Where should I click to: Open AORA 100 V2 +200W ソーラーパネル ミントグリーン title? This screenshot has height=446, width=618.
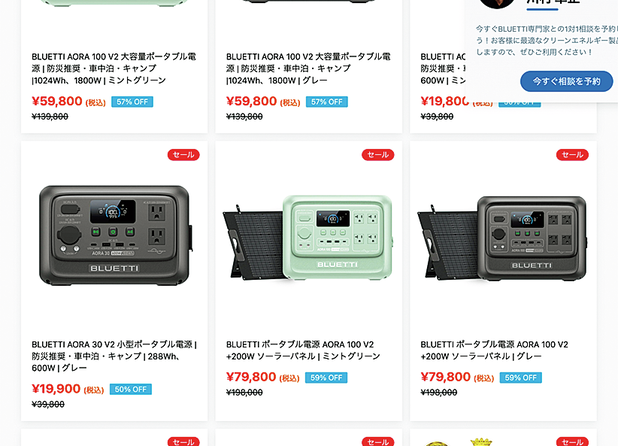point(303,350)
